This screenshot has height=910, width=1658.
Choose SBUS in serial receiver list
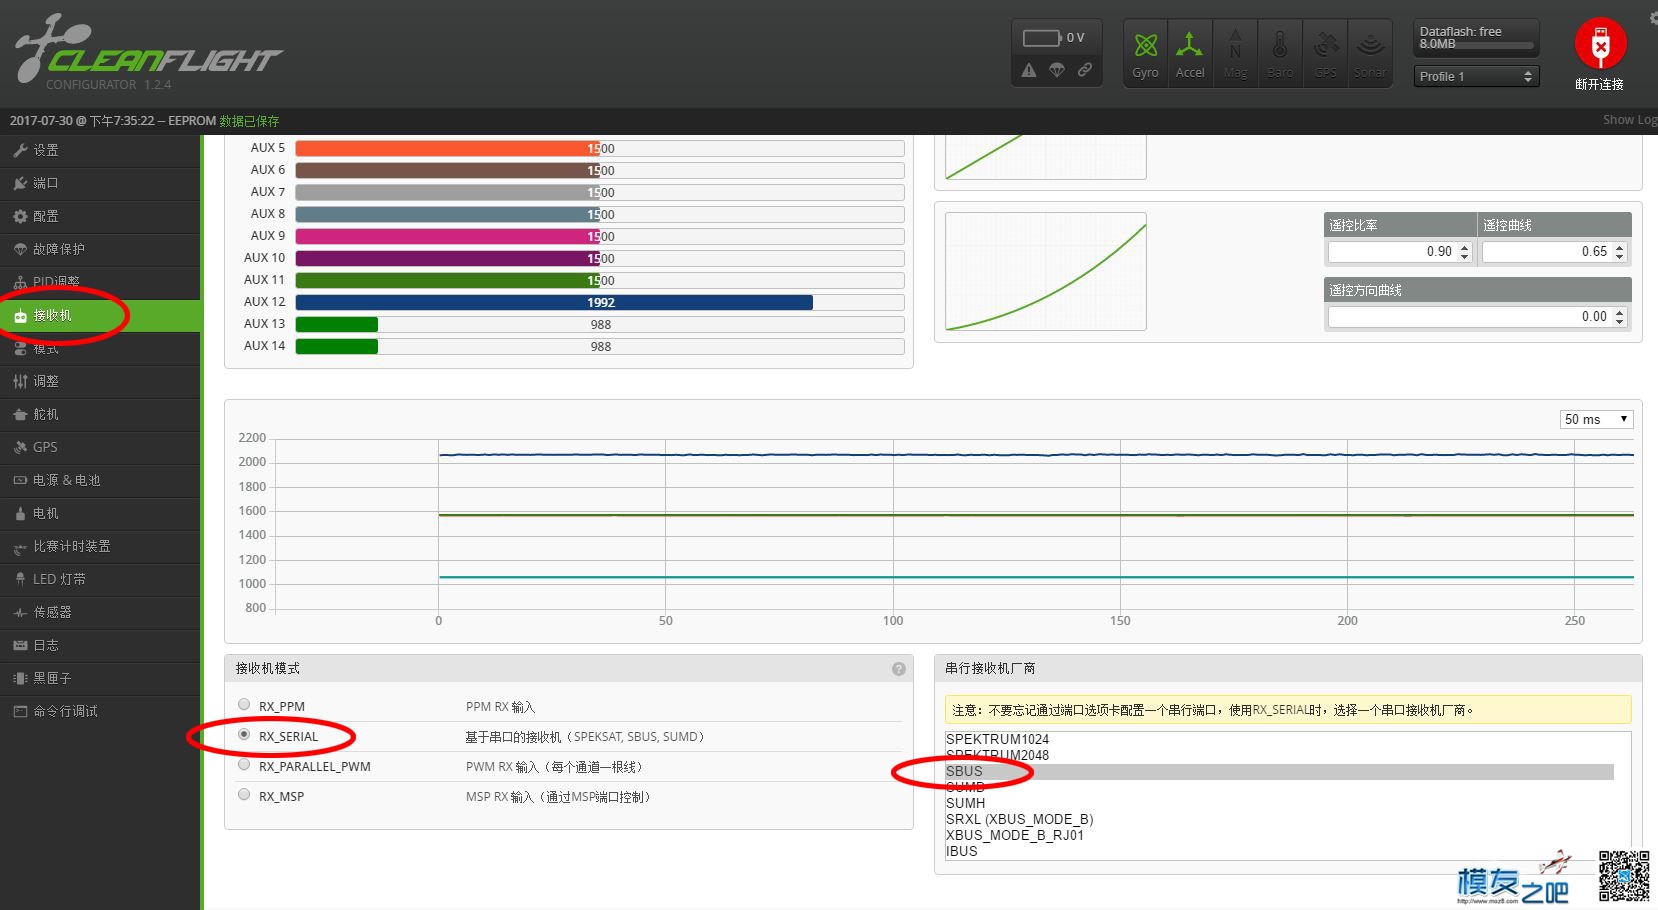point(1280,771)
